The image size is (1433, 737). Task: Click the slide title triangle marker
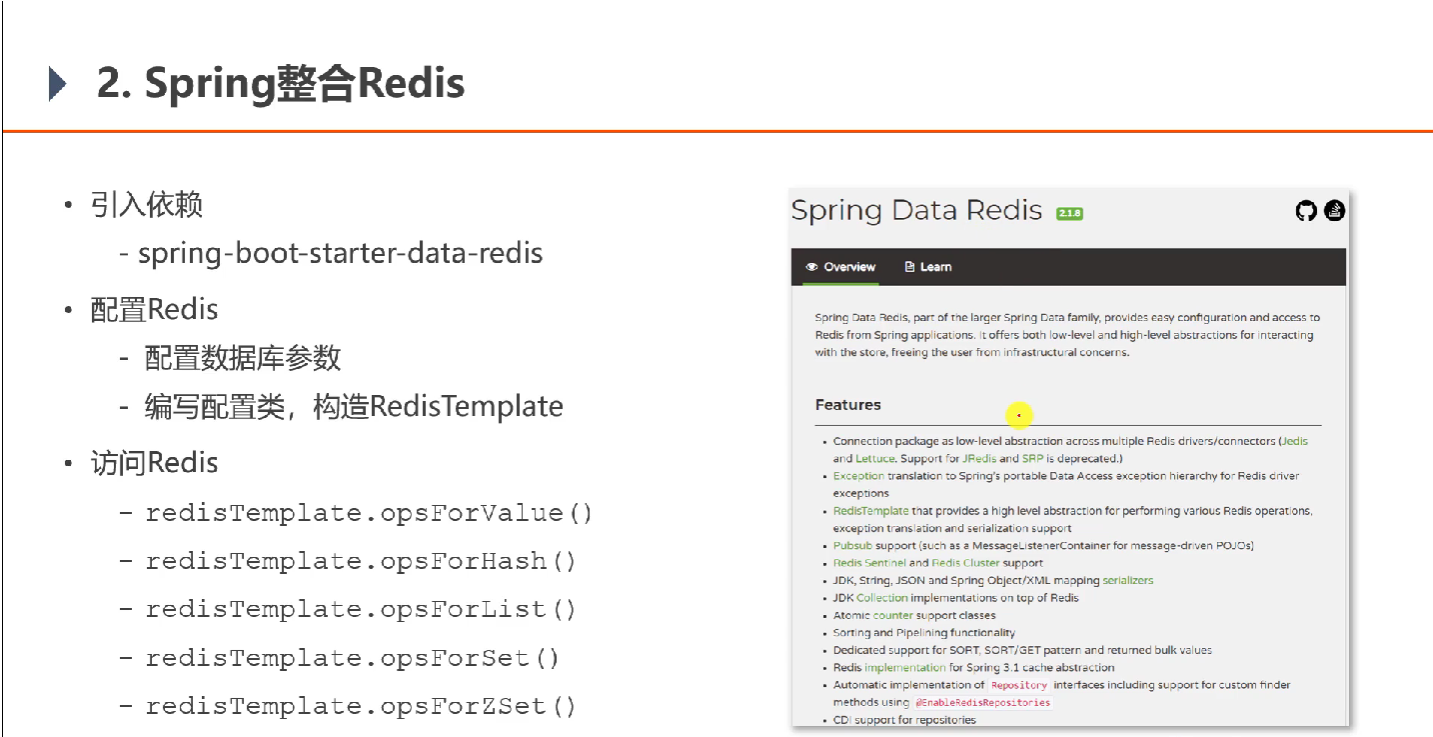click(57, 84)
